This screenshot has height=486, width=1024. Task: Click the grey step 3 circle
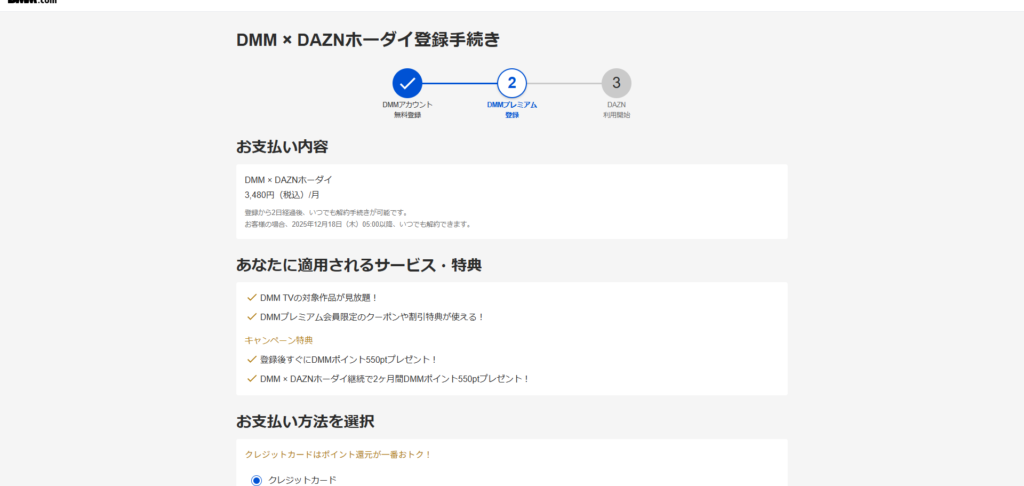616,83
